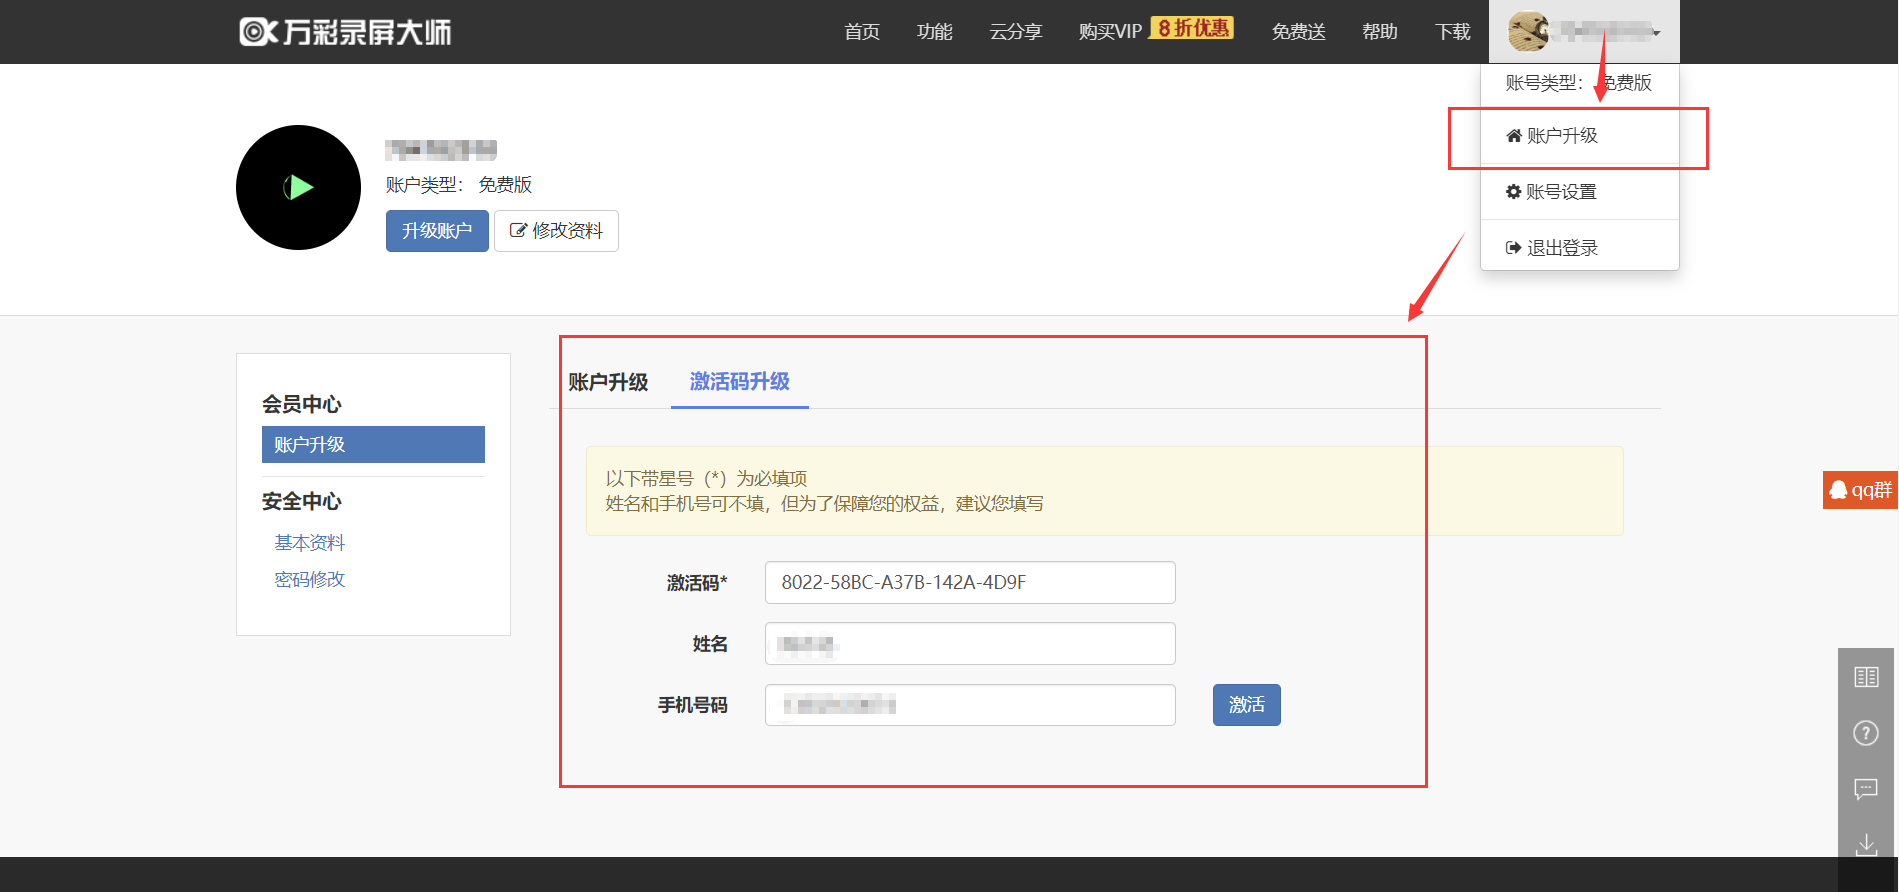Open the 免费送 menu item
This screenshot has width=1899, height=892.
click(x=1298, y=32)
